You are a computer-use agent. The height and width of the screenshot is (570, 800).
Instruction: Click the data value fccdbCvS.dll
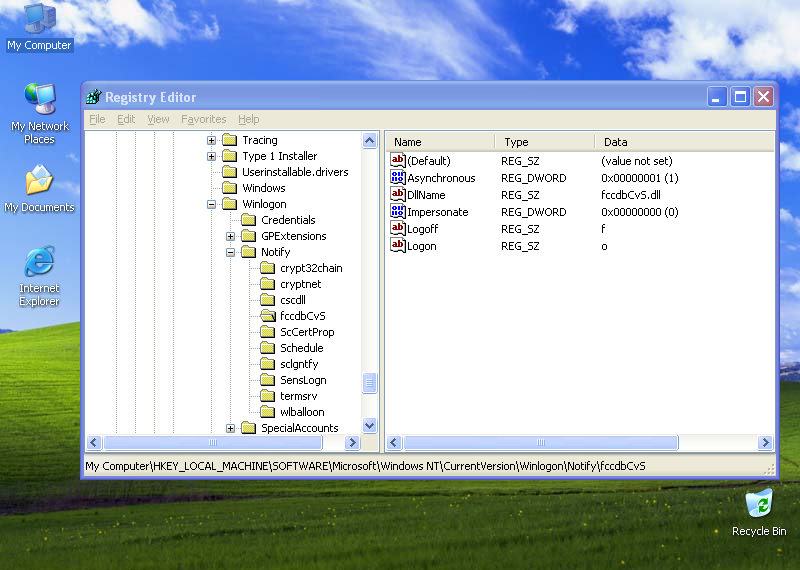tap(631, 195)
